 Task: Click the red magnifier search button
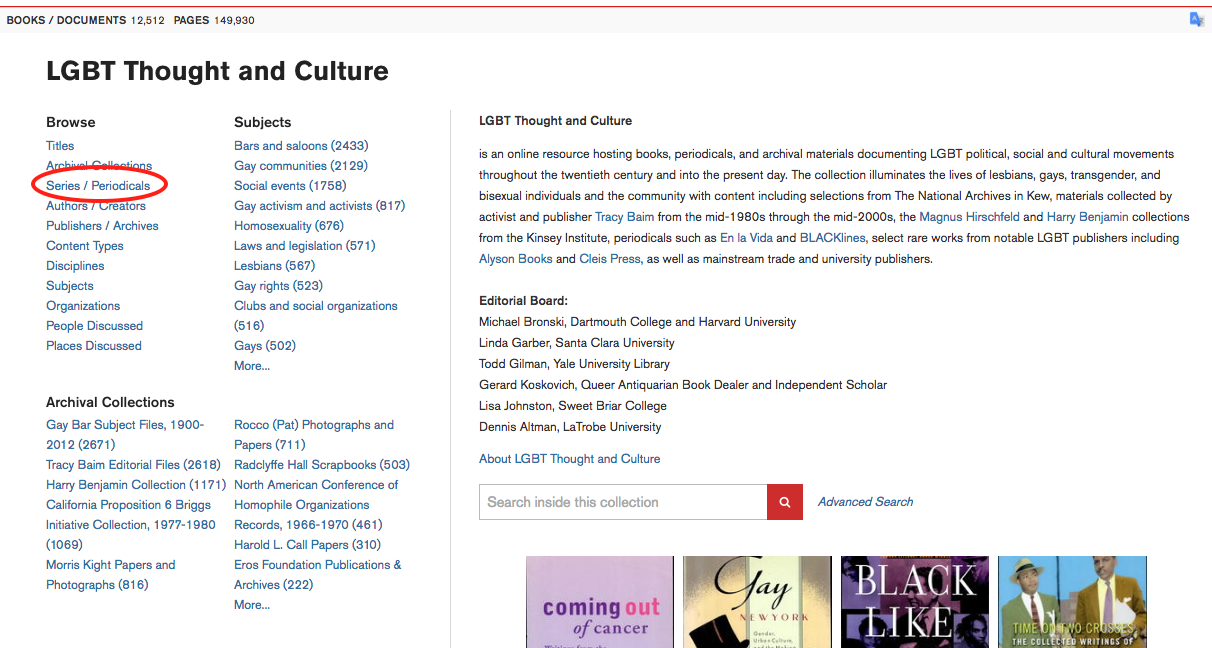pyautogui.click(x=785, y=502)
